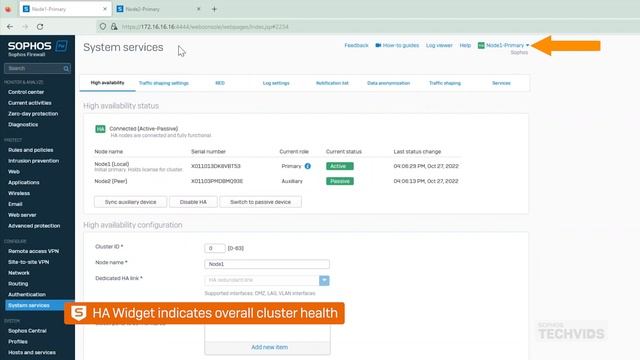Click the search magnifier icon

coord(66,69)
